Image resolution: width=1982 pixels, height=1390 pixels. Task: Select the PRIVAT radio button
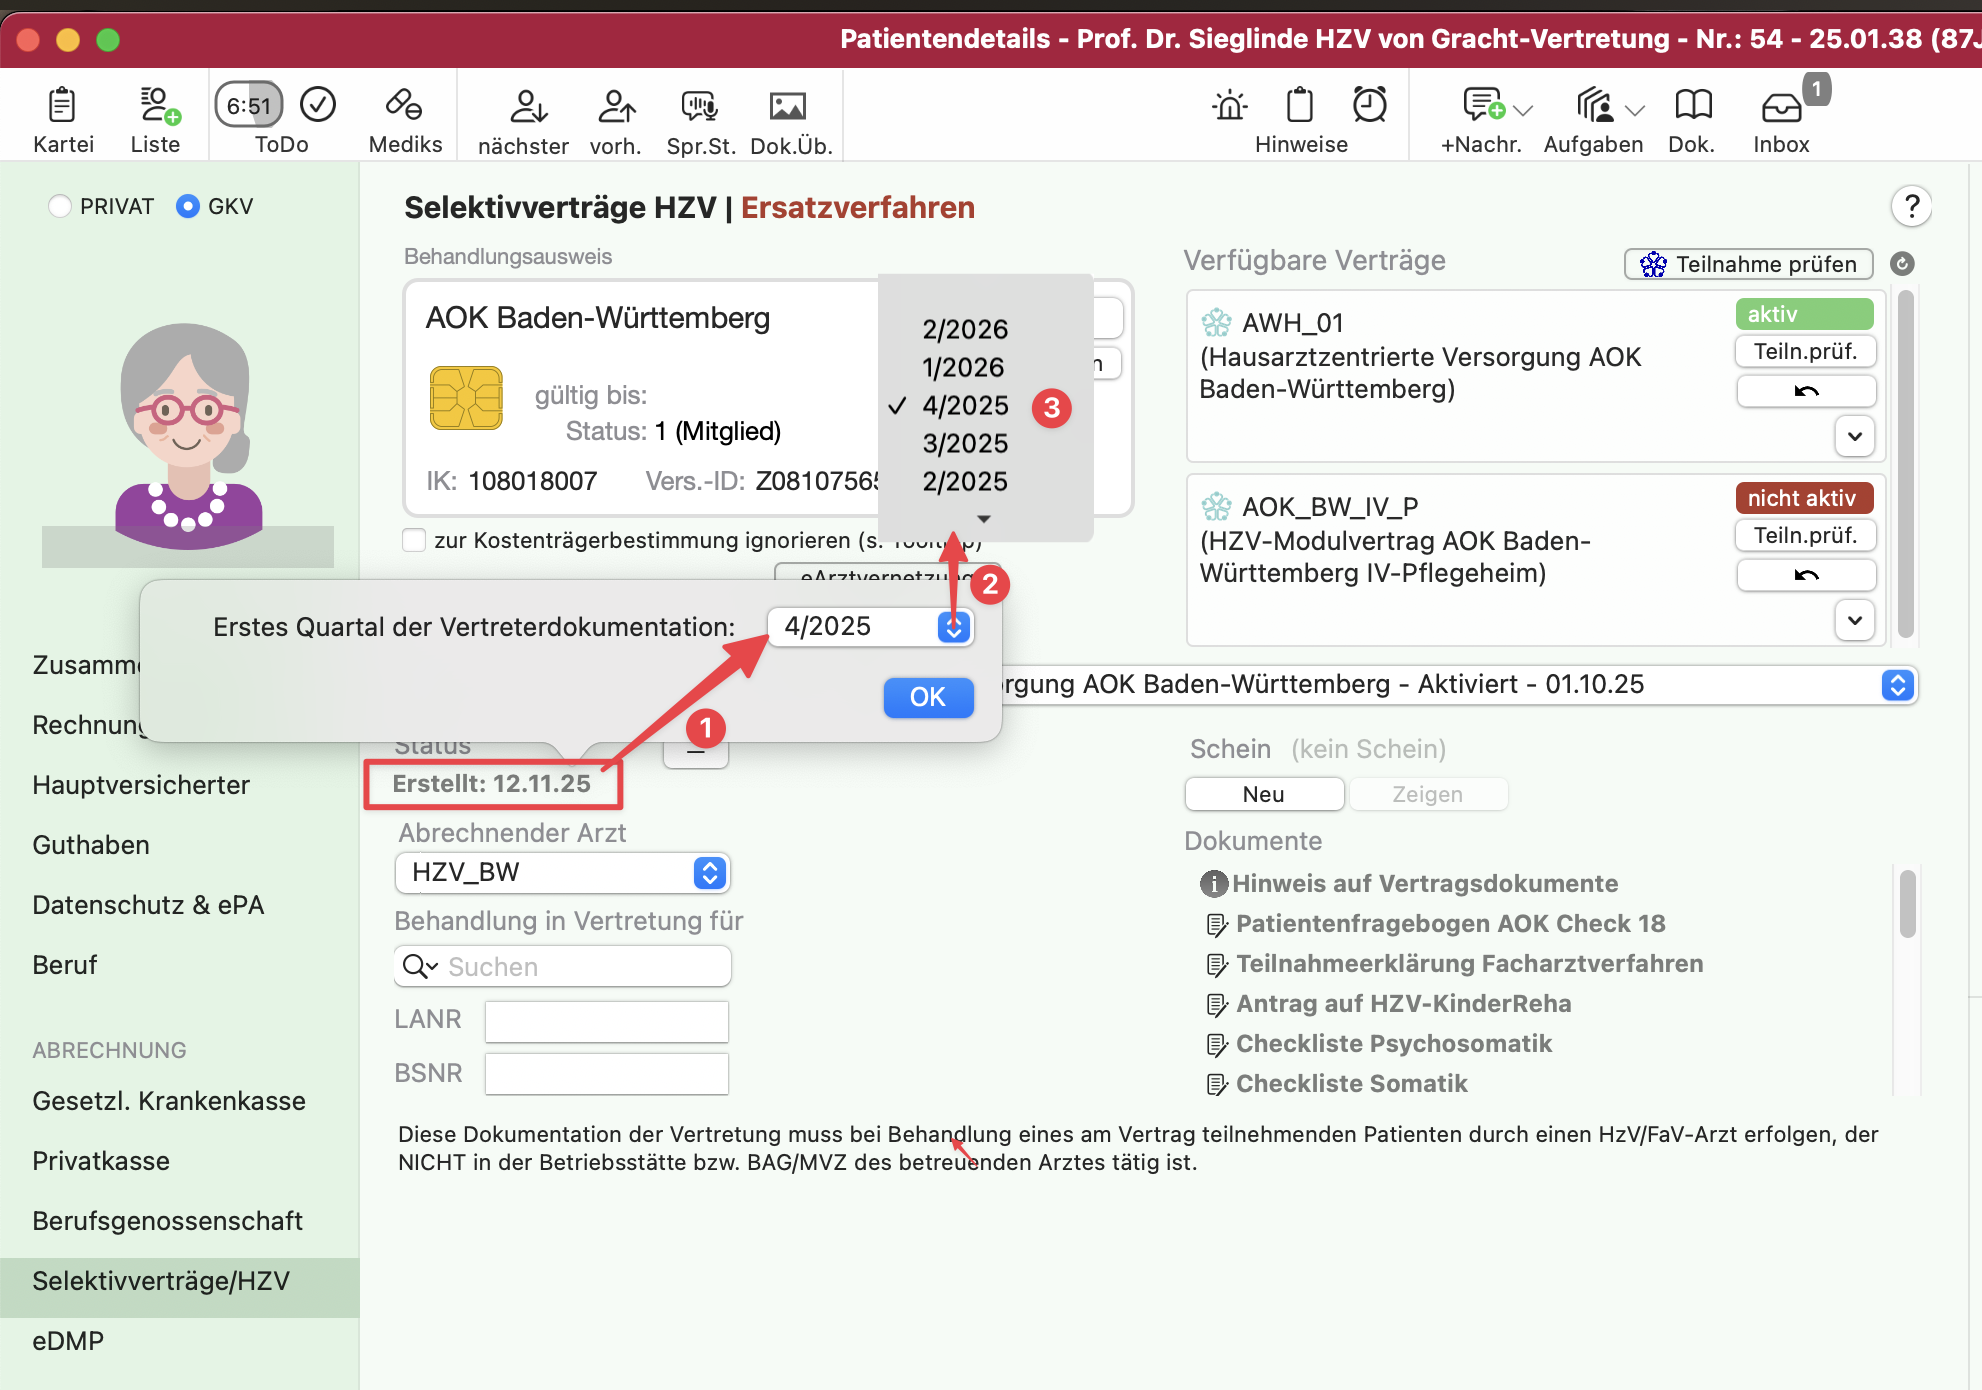tap(61, 206)
